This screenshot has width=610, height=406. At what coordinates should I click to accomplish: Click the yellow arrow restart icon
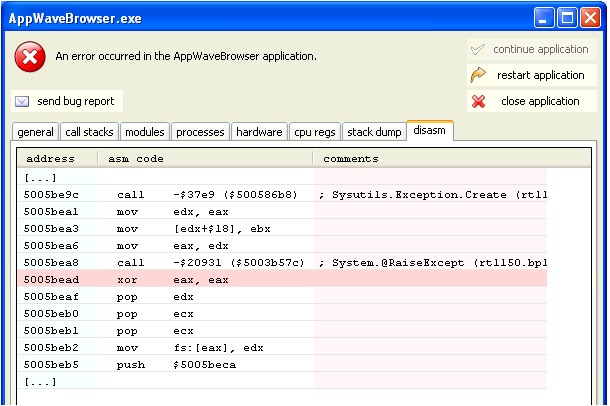[478, 75]
